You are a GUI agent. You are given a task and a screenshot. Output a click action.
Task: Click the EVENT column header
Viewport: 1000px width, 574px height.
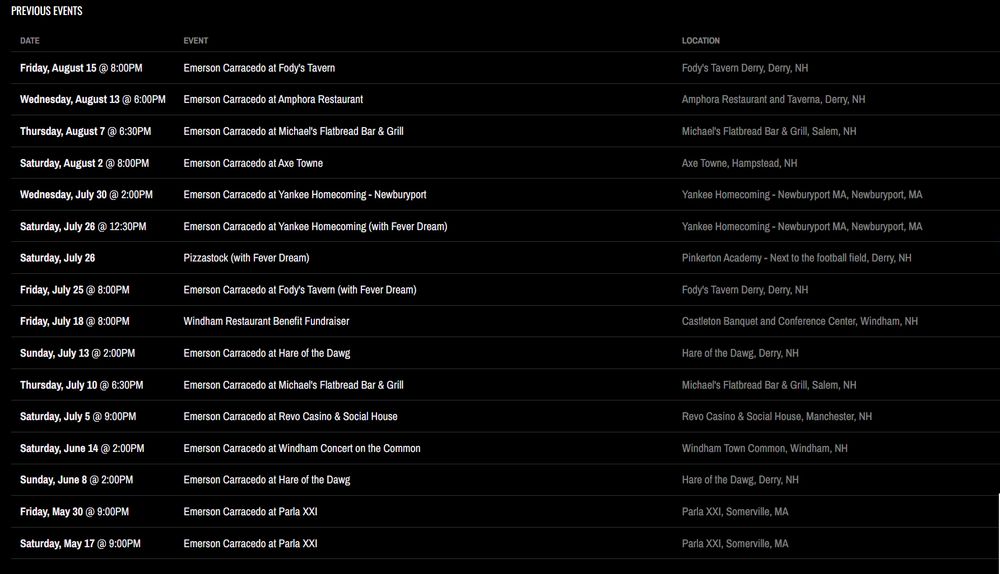click(x=196, y=41)
